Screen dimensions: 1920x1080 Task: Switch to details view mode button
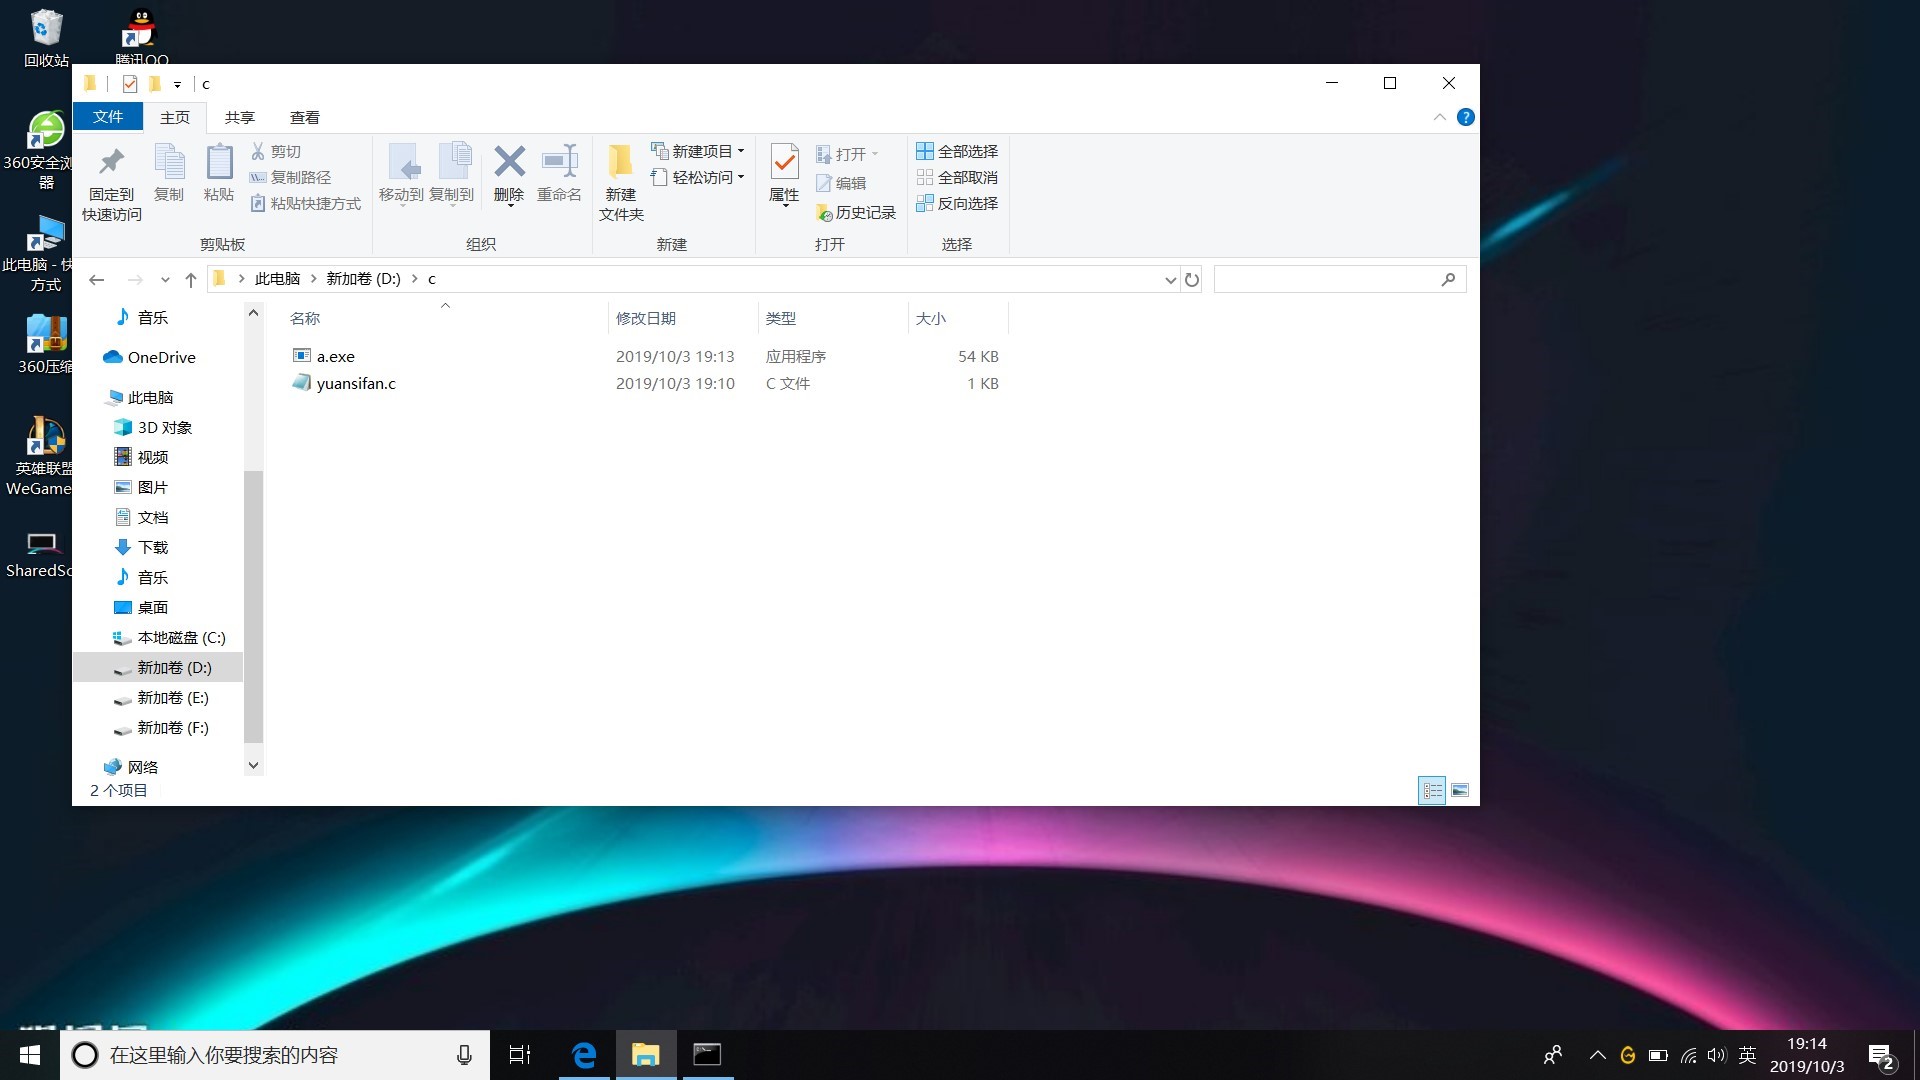pyautogui.click(x=1432, y=790)
